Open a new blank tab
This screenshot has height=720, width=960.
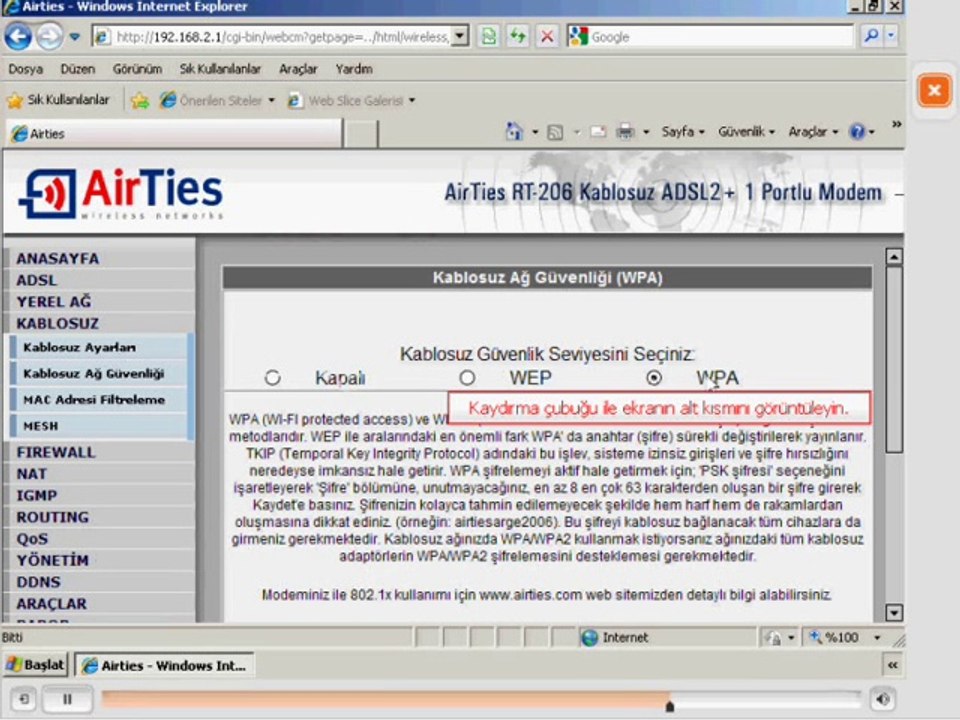click(x=361, y=134)
